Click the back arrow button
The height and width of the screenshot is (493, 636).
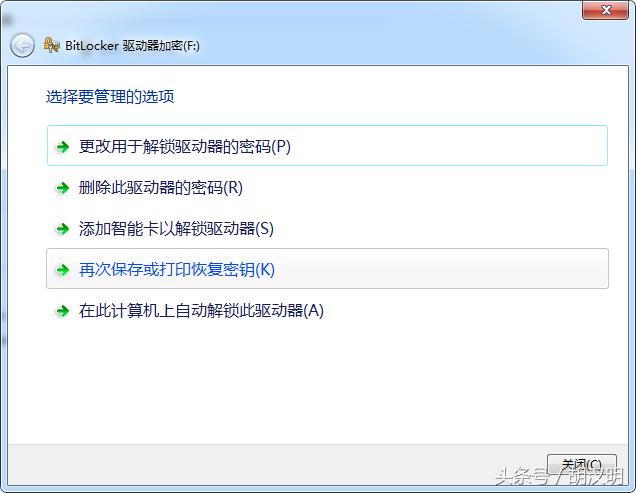[22, 45]
